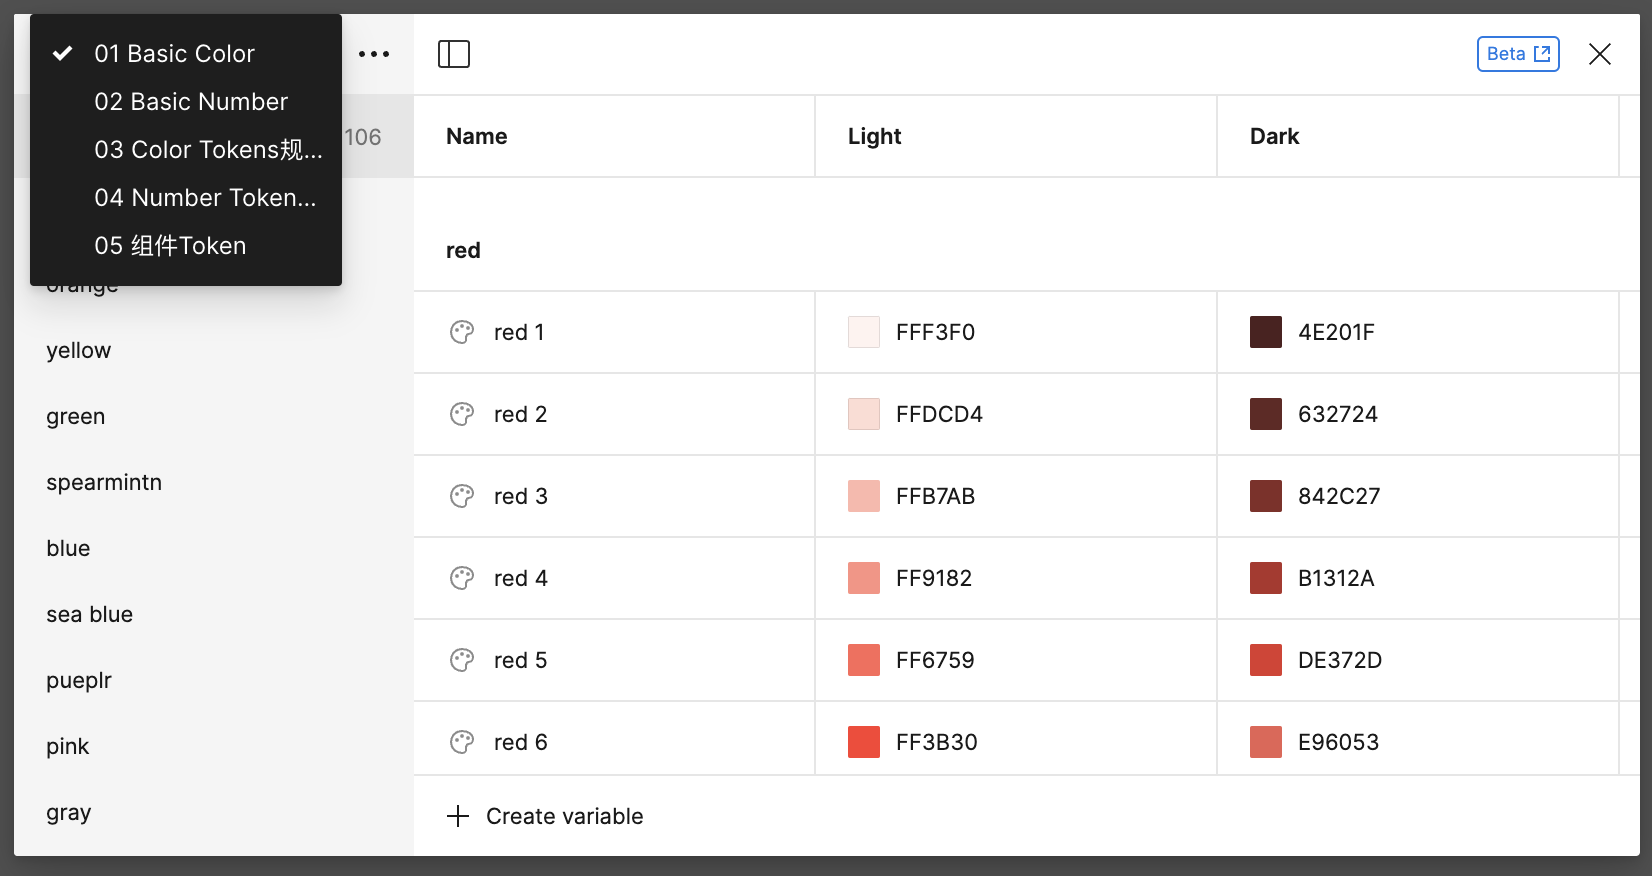
Task: Select the sea blue group in sidebar
Action: [x=90, y=615]
